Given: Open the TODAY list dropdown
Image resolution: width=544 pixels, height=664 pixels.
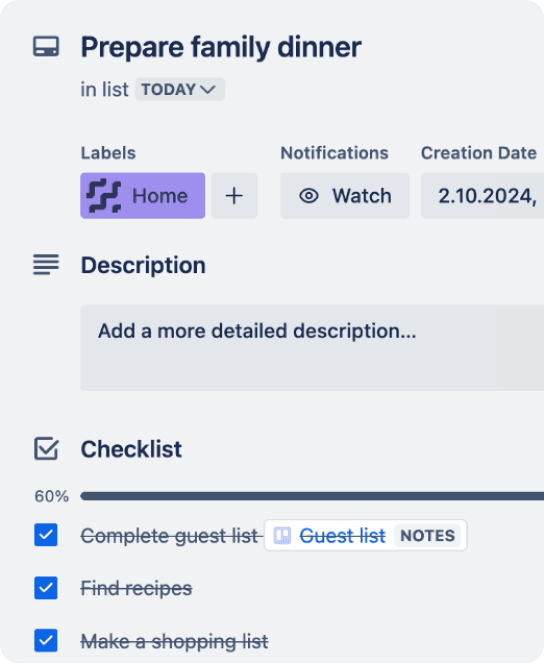Looking at the screenshot, I should click(x=180, y=89).
